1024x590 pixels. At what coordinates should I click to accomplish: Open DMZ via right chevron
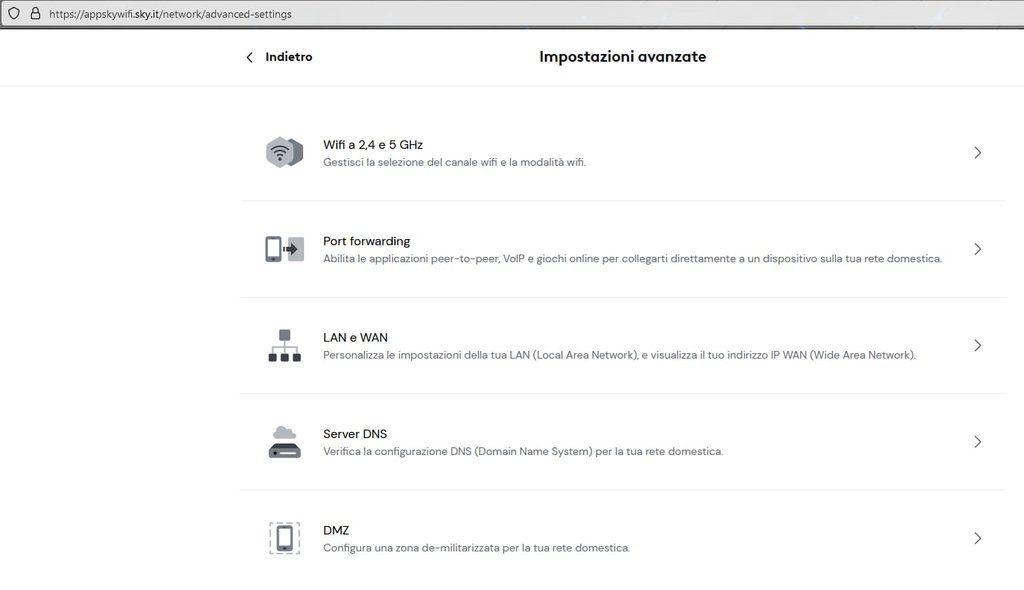(x=977, y=538)
